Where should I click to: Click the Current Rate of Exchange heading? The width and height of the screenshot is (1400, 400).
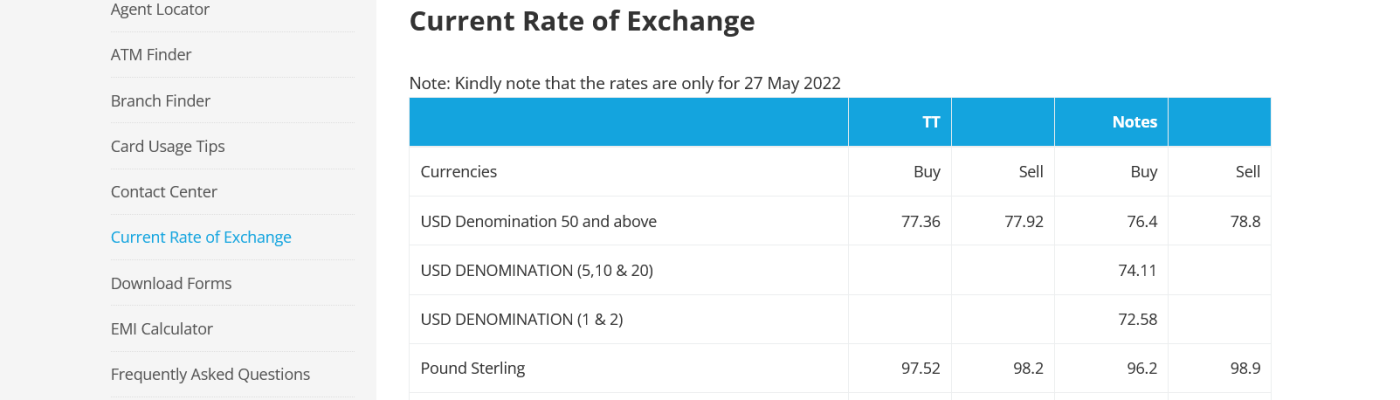pyautogui.click(x=582, y=21)
